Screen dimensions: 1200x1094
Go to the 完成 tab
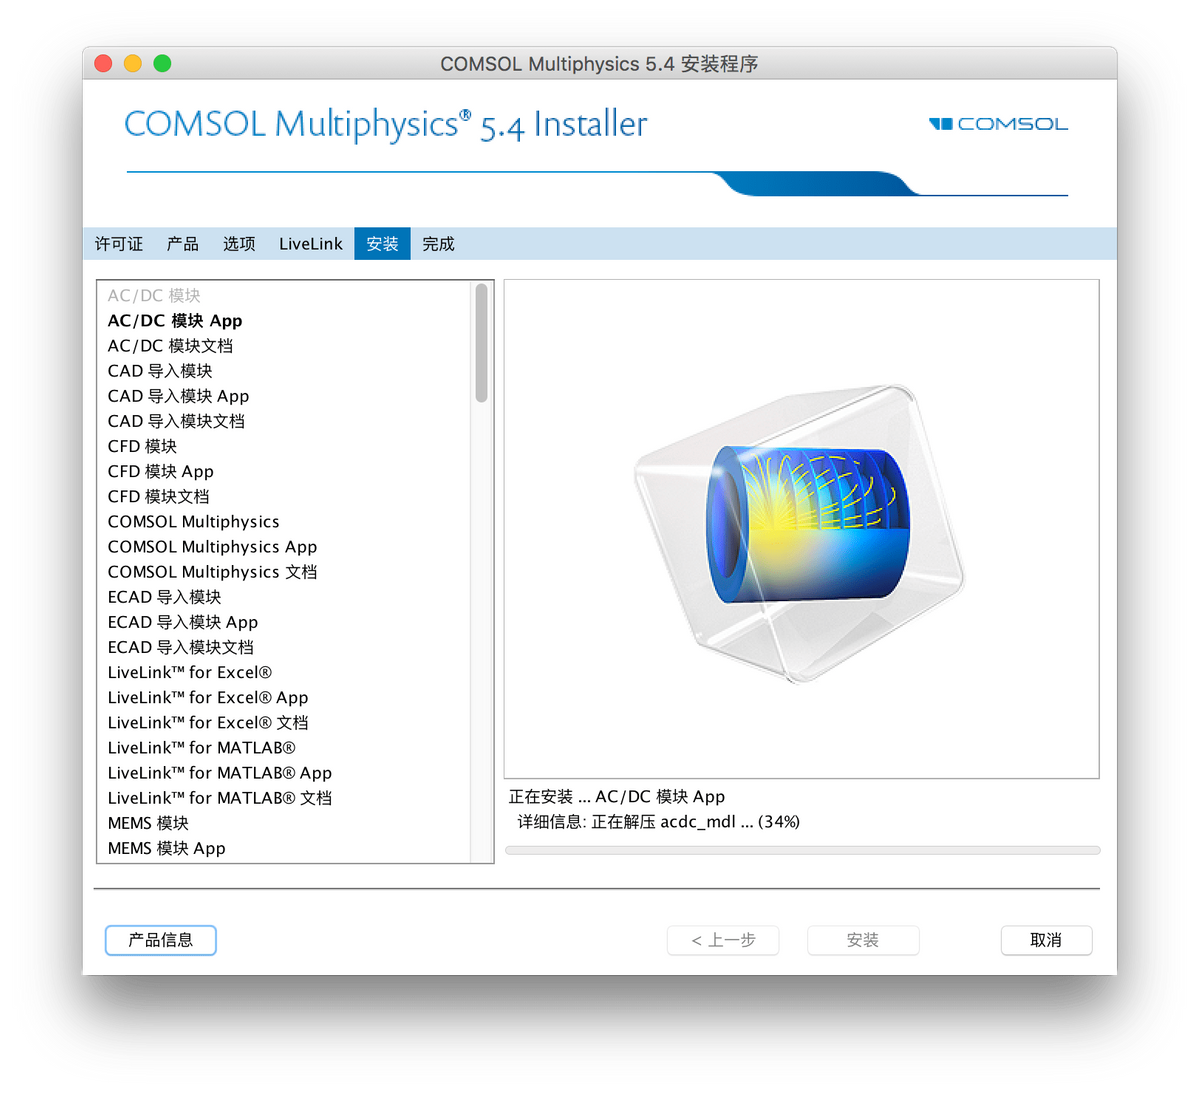click(438, 244)
